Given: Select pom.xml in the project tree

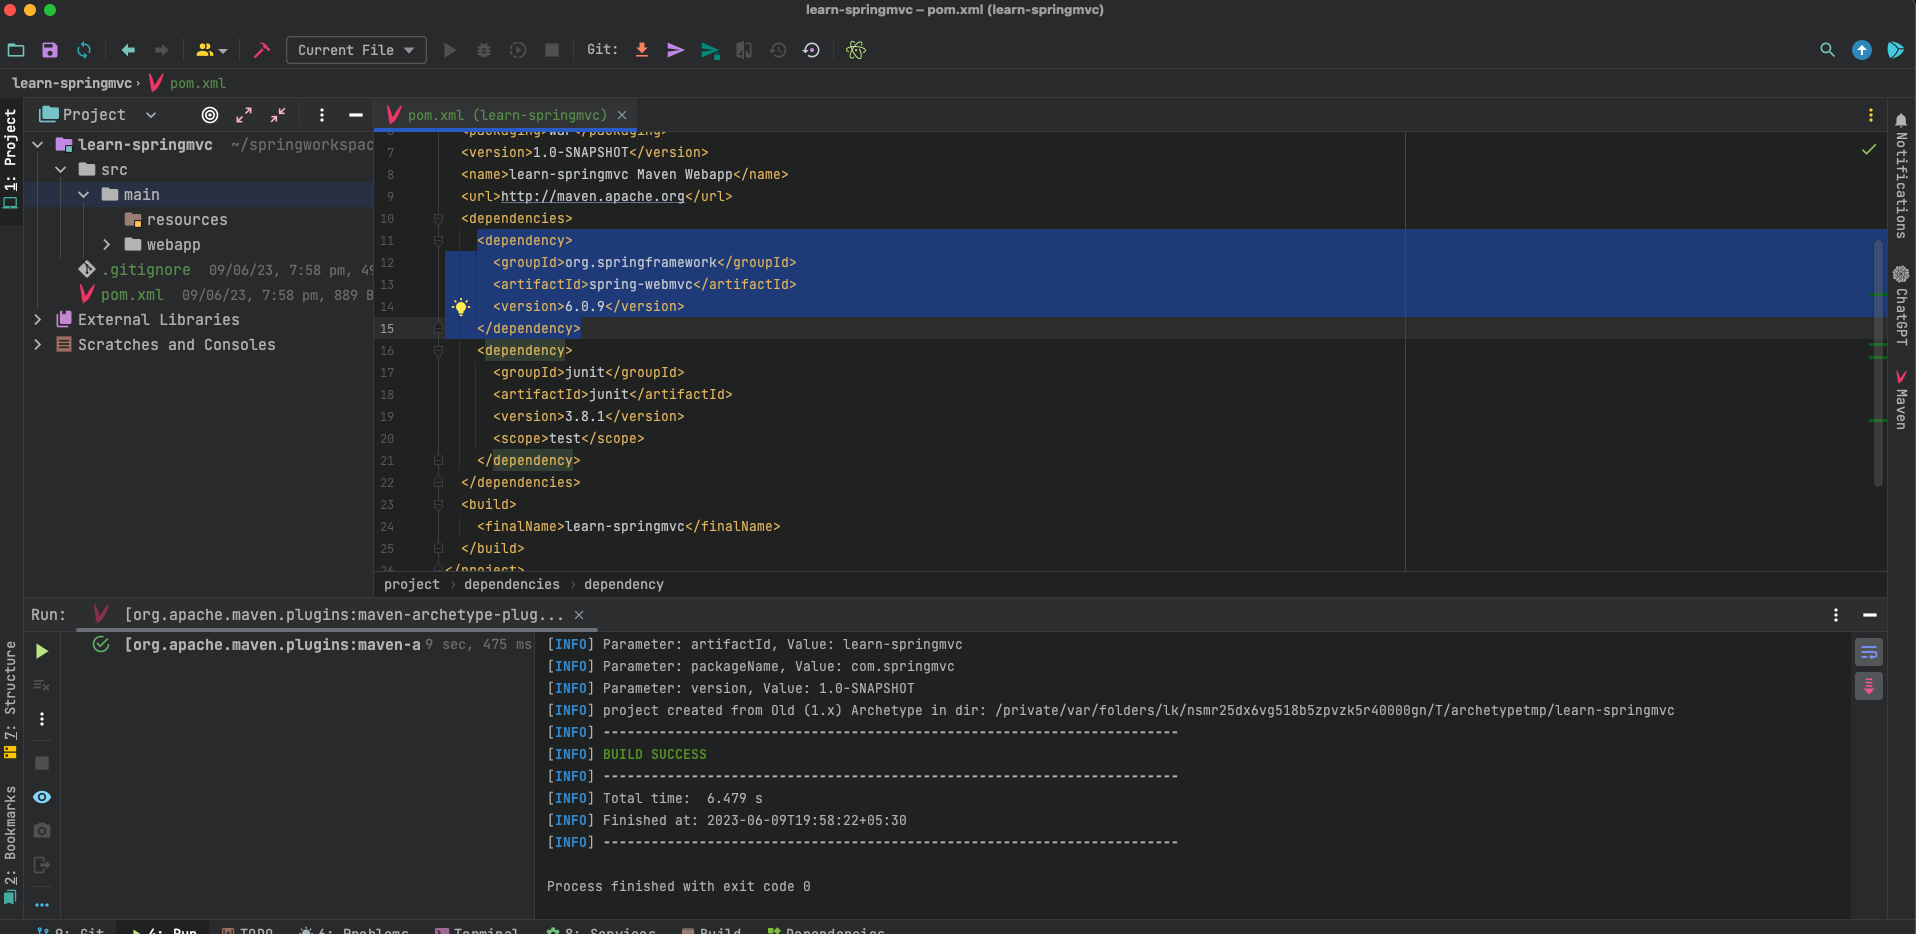Looking at the screenshot, I should click(x=132, y=295).
